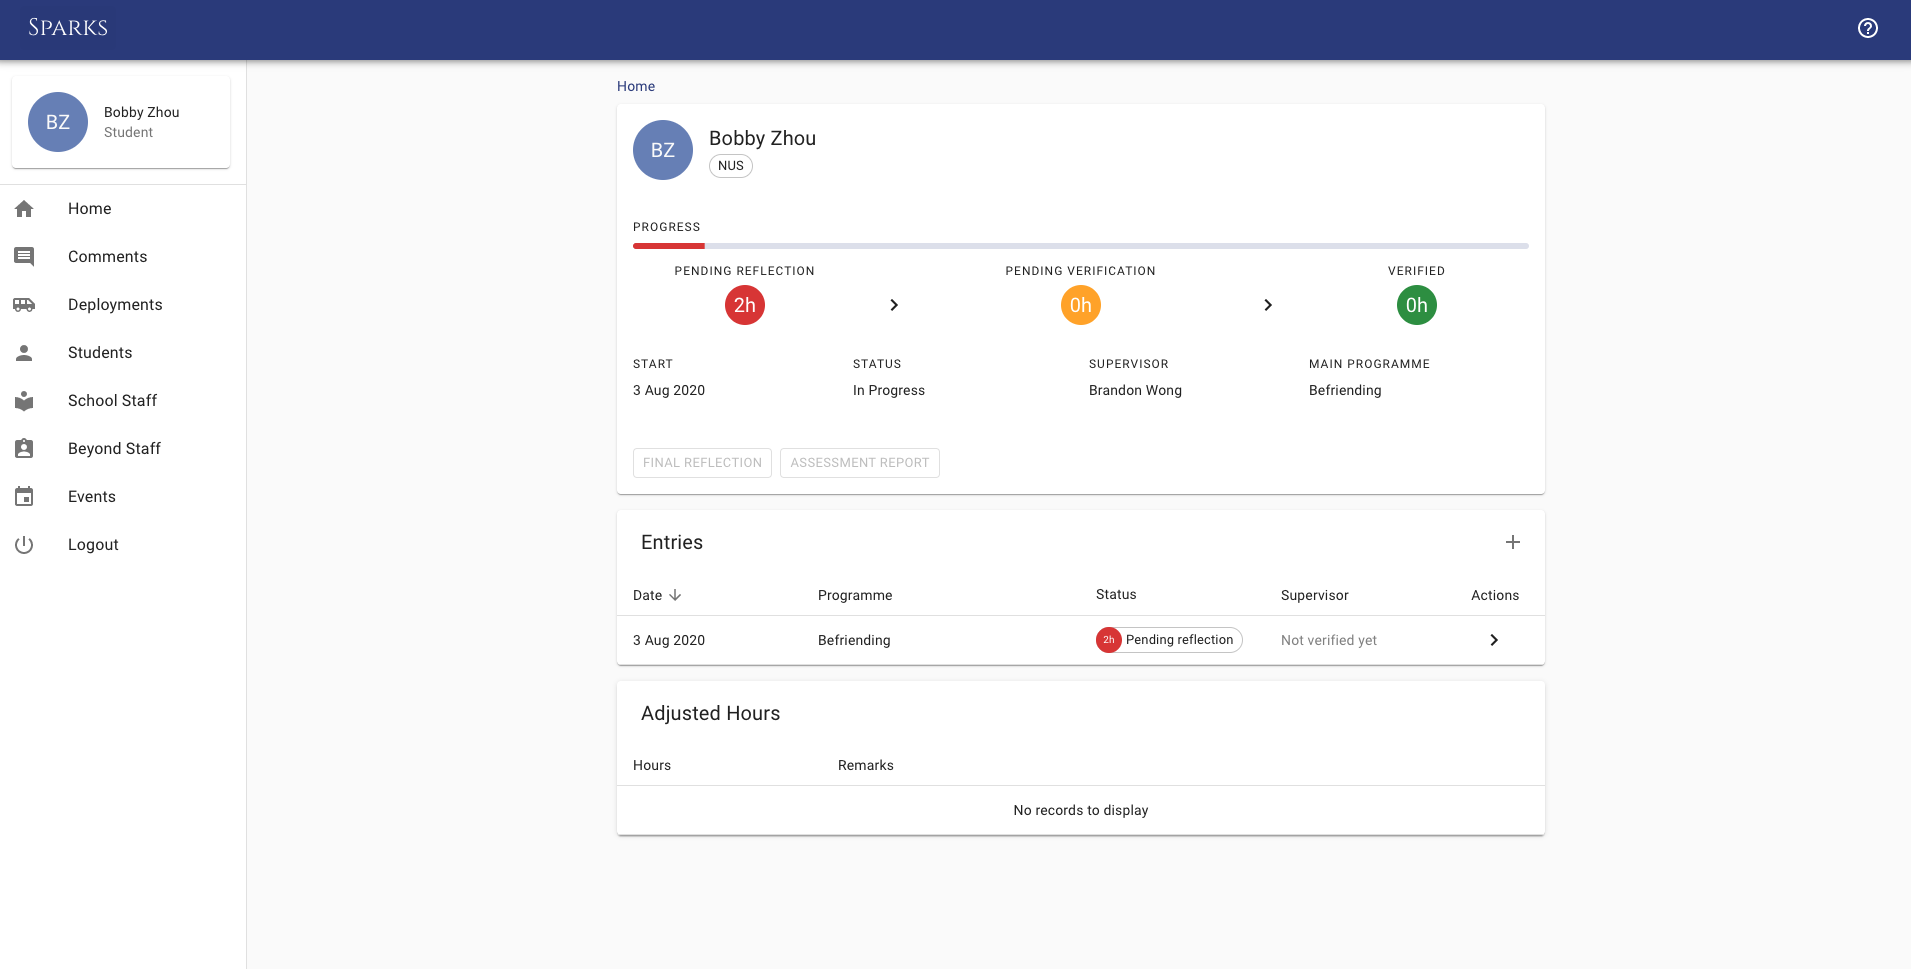Click chevron after Pending Reflection stage
The width and height of the screenshot is (1911, 969).
[x=894, y=305]
